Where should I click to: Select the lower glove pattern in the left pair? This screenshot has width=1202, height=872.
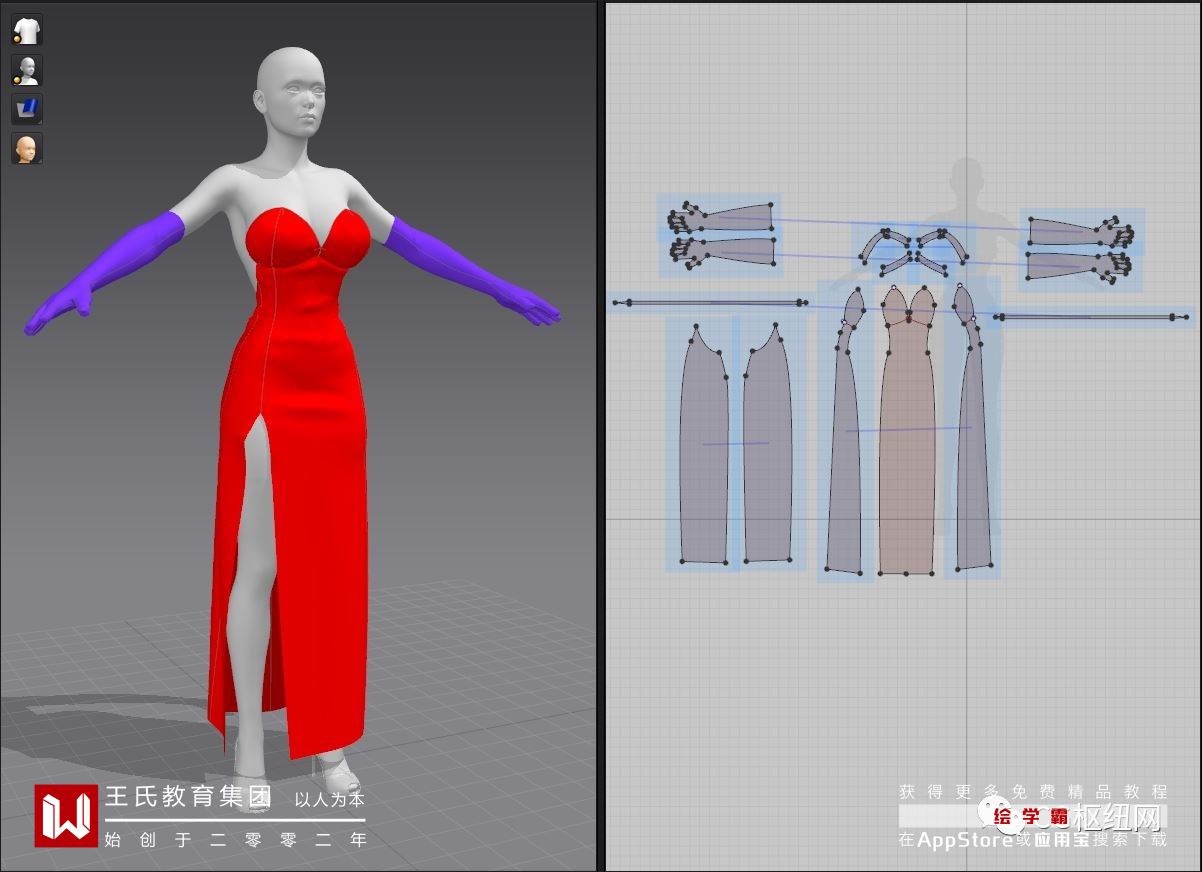point(722,250)
